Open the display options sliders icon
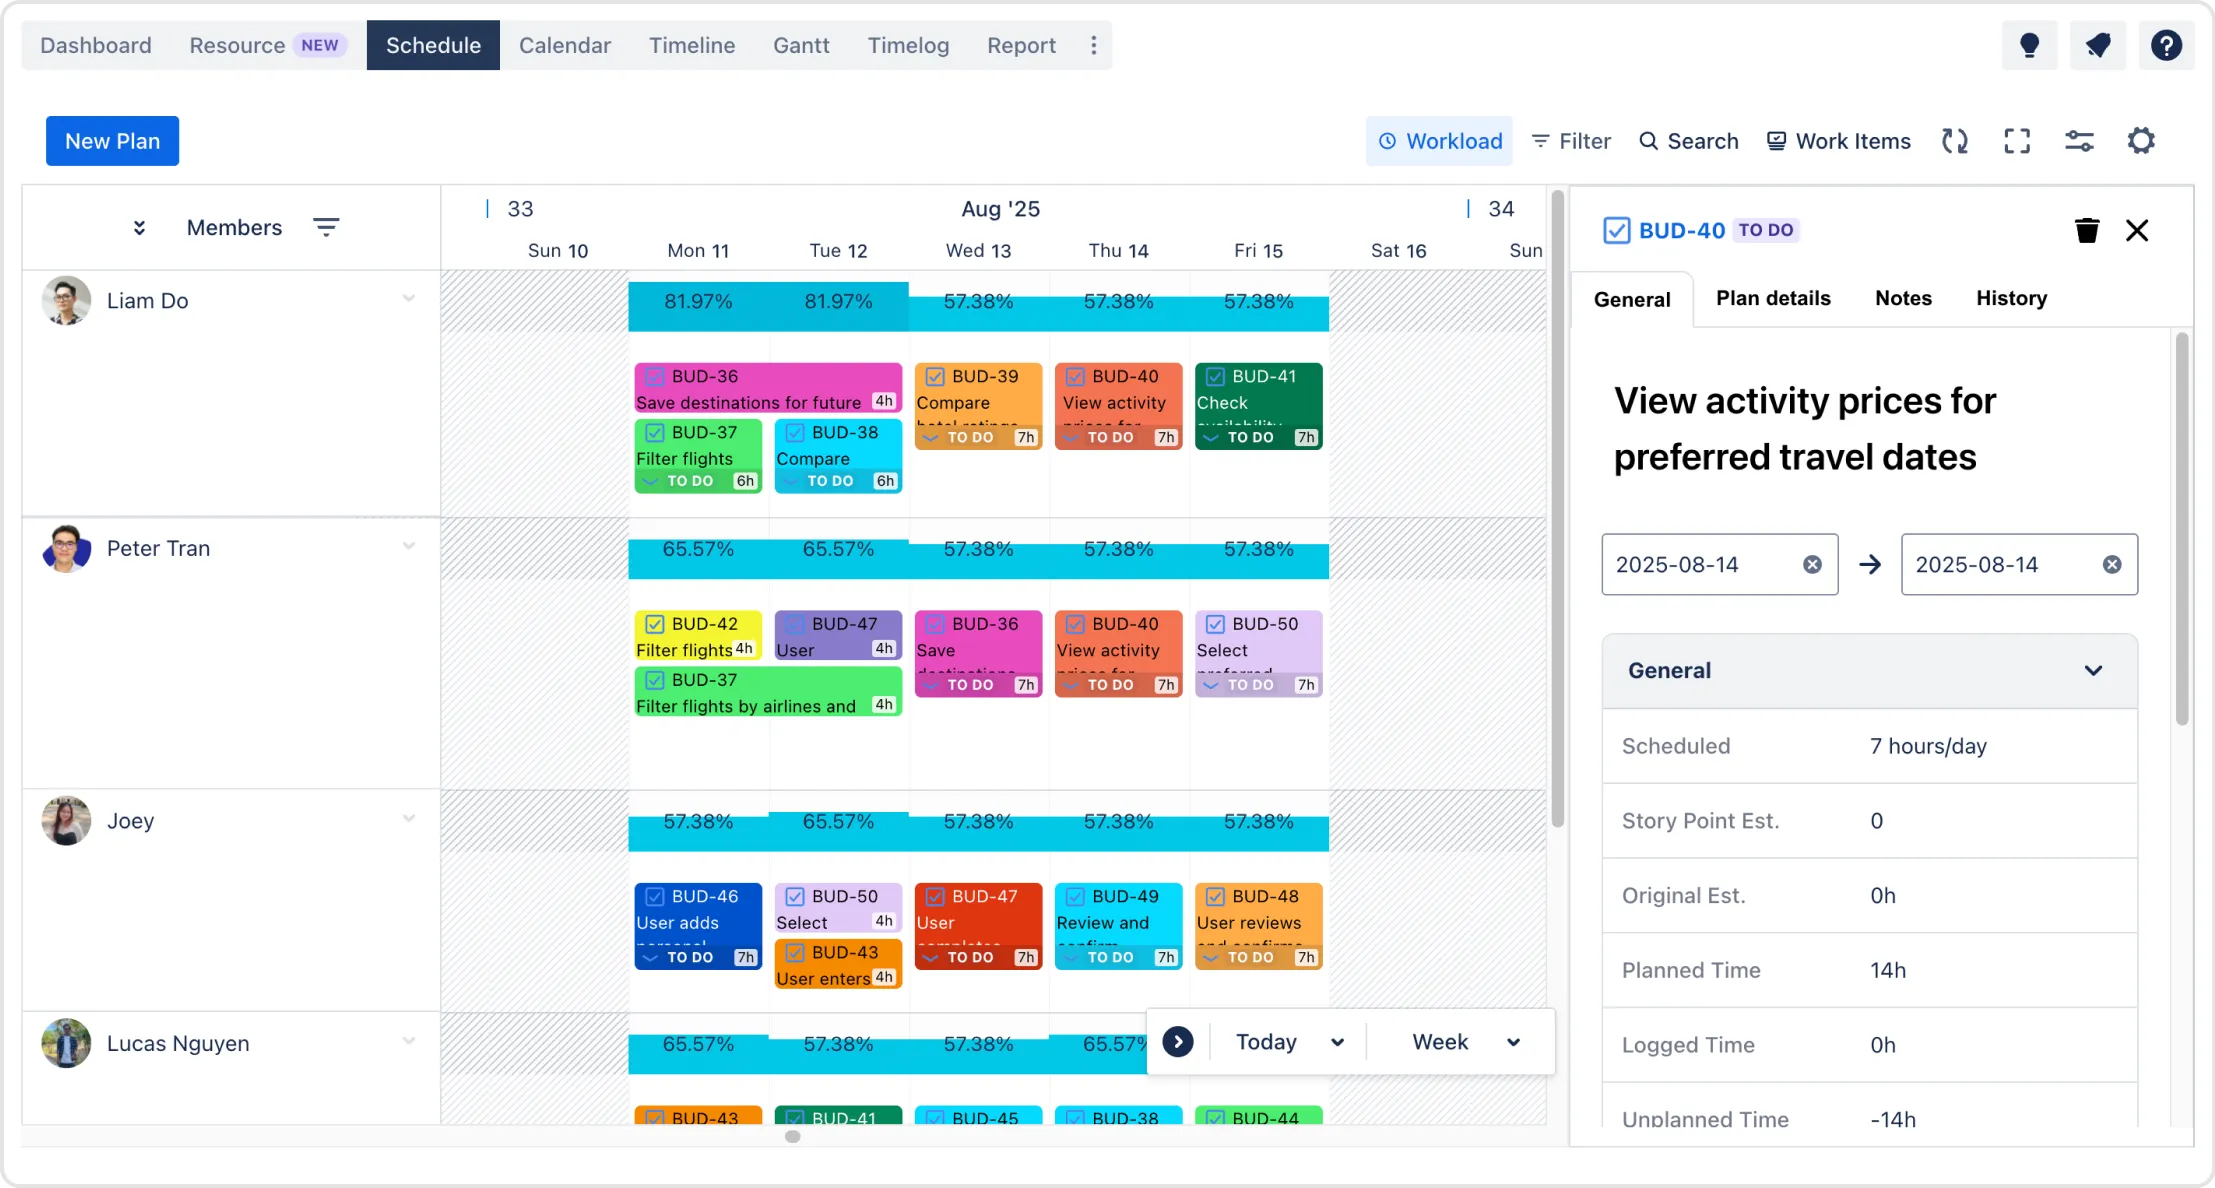This screenshot has width=2215, height=1188. [2079, 141]
